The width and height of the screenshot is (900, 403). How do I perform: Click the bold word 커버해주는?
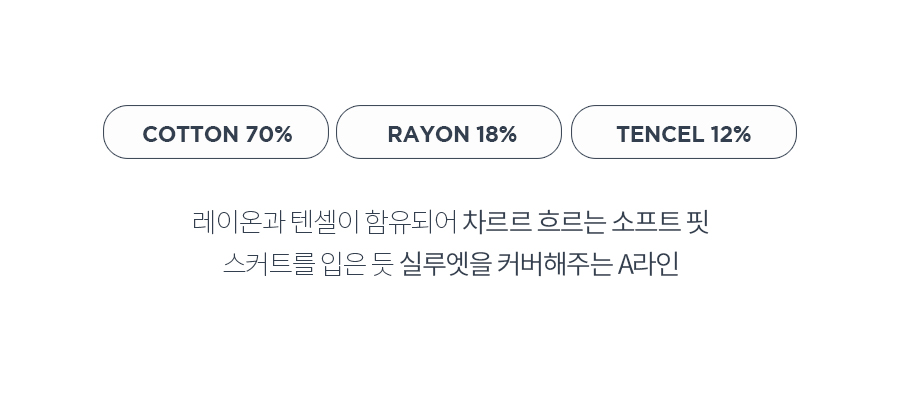[x=554, y=264]
